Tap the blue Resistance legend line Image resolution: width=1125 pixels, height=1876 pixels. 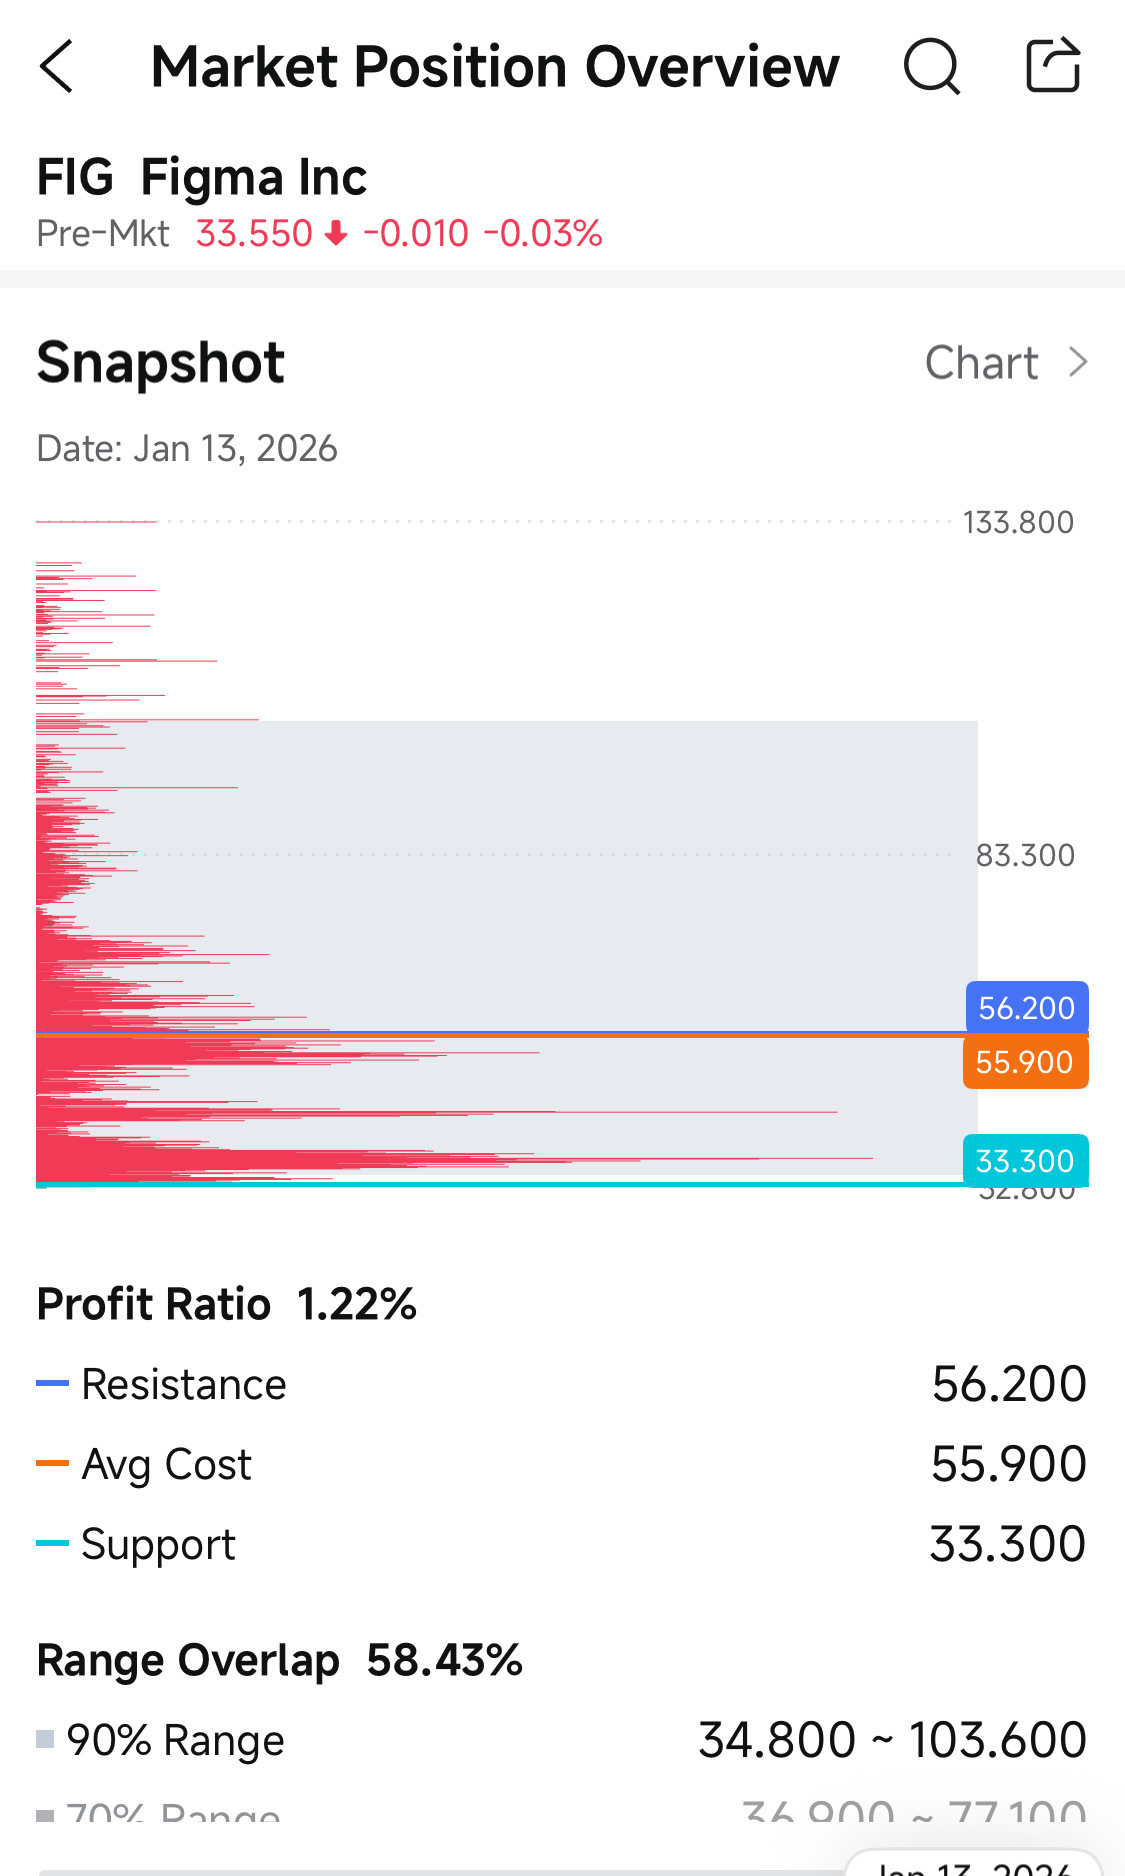tap(52, 1383)
